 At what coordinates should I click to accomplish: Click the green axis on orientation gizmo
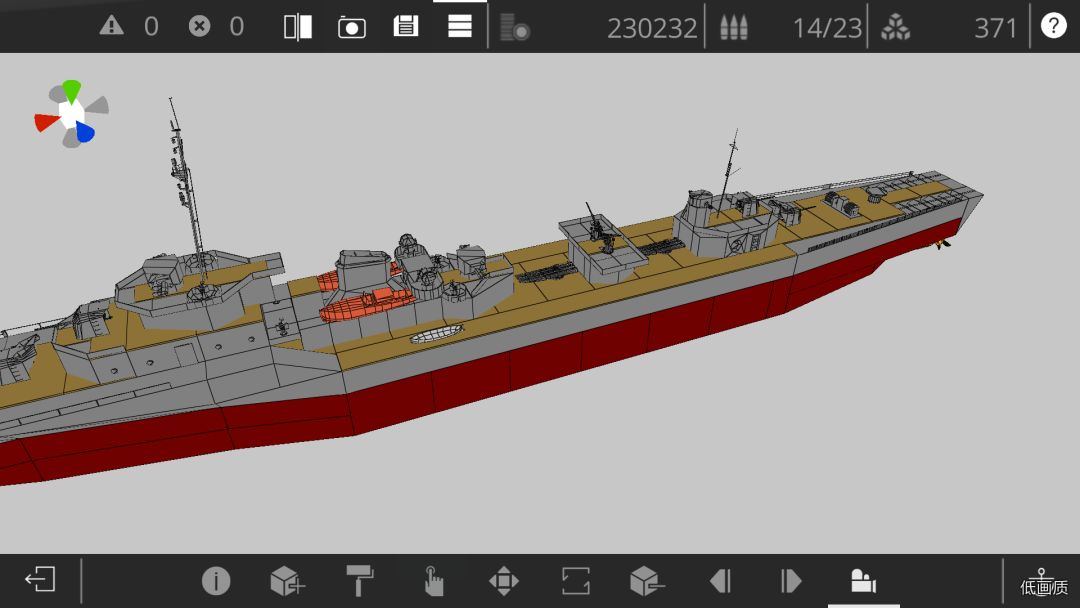(72, 91)
